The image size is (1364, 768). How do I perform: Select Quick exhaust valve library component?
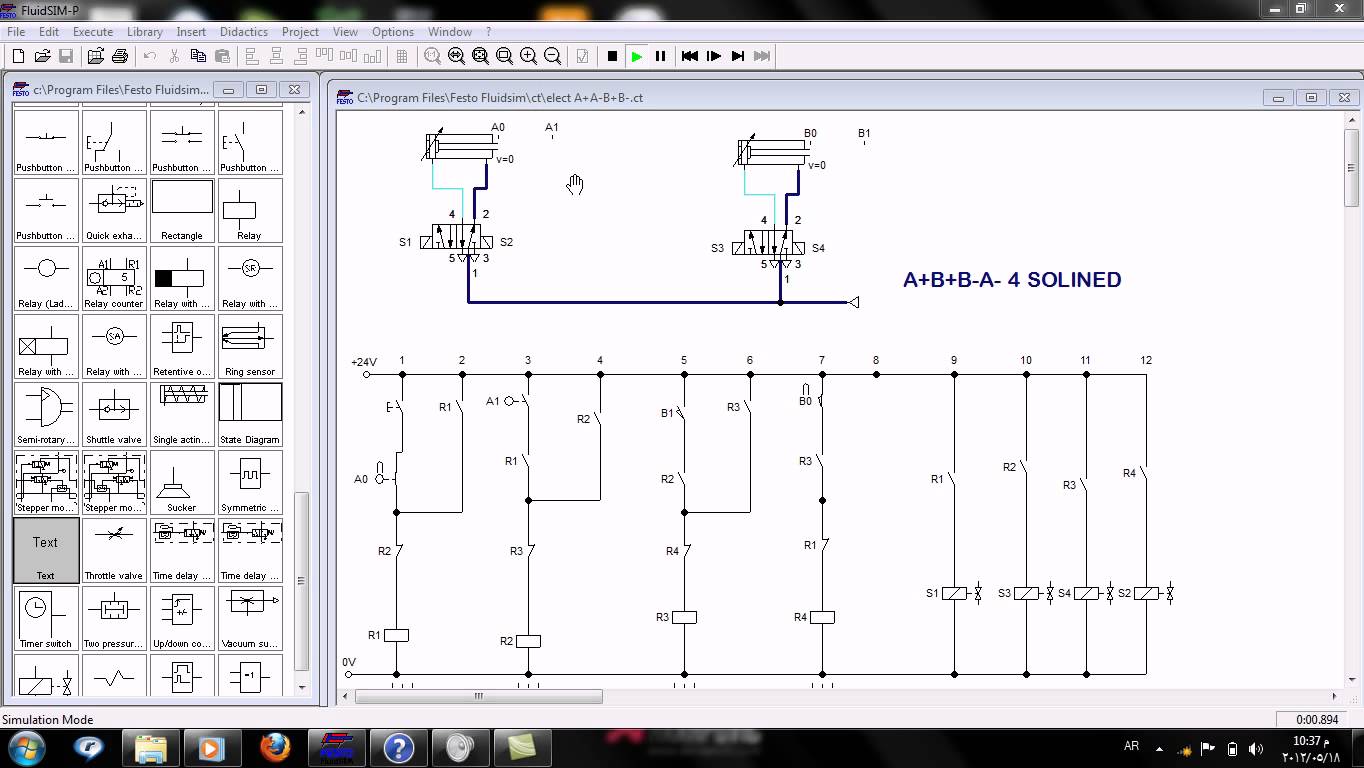click(x=114, y=210)
